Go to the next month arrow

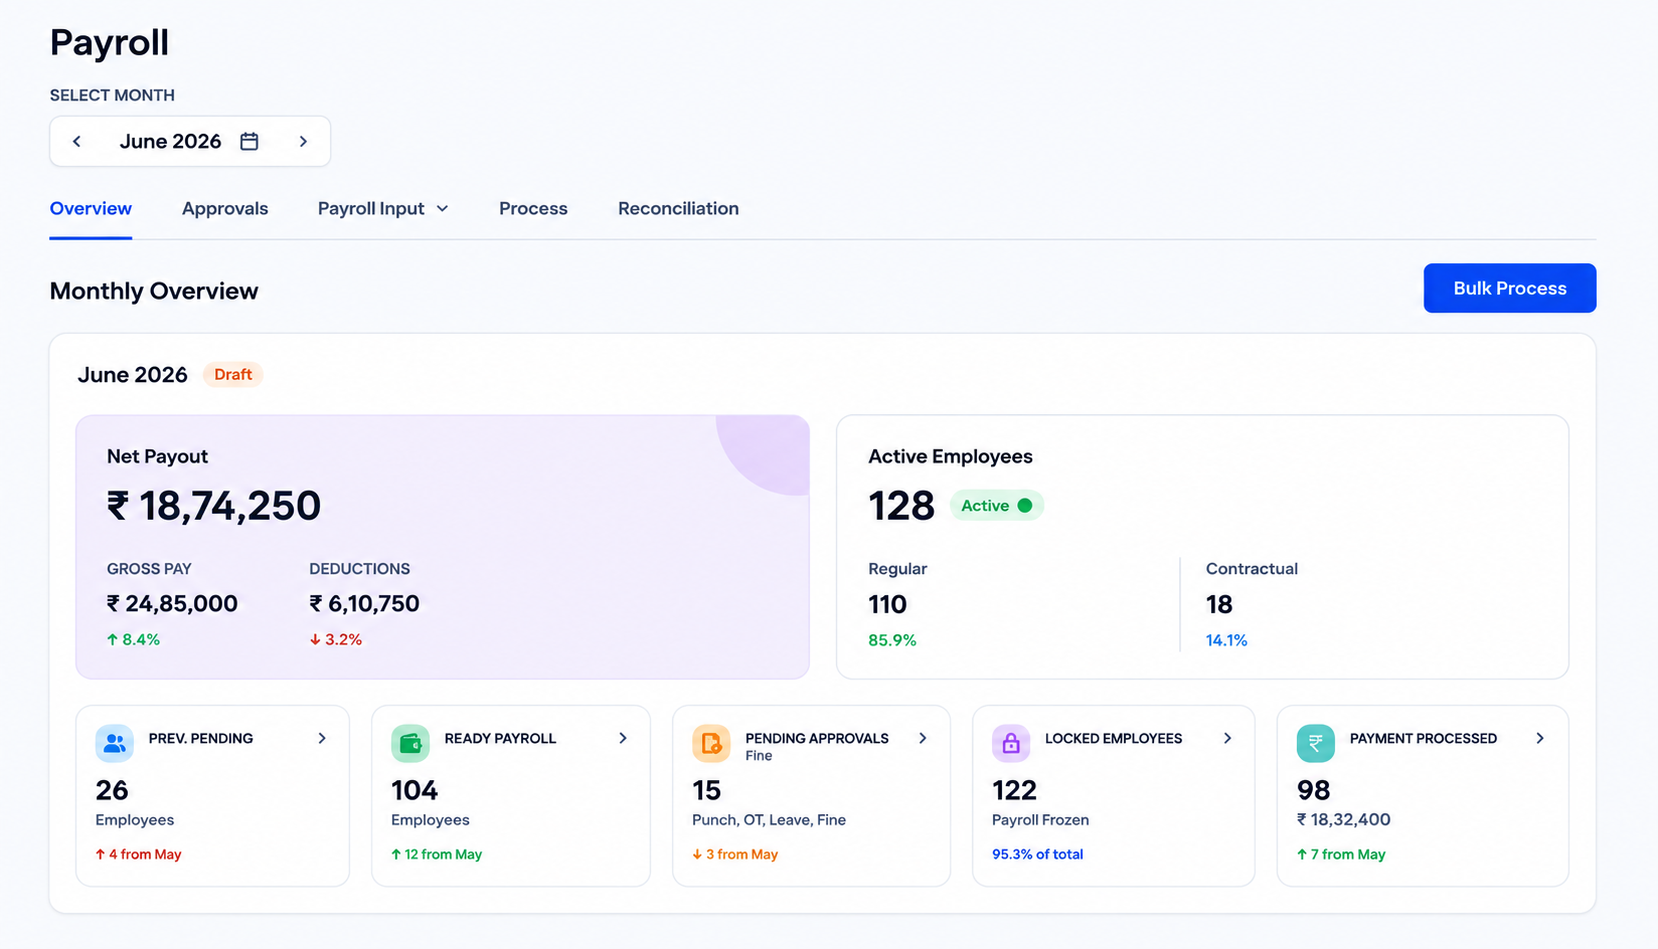(303, 141)
